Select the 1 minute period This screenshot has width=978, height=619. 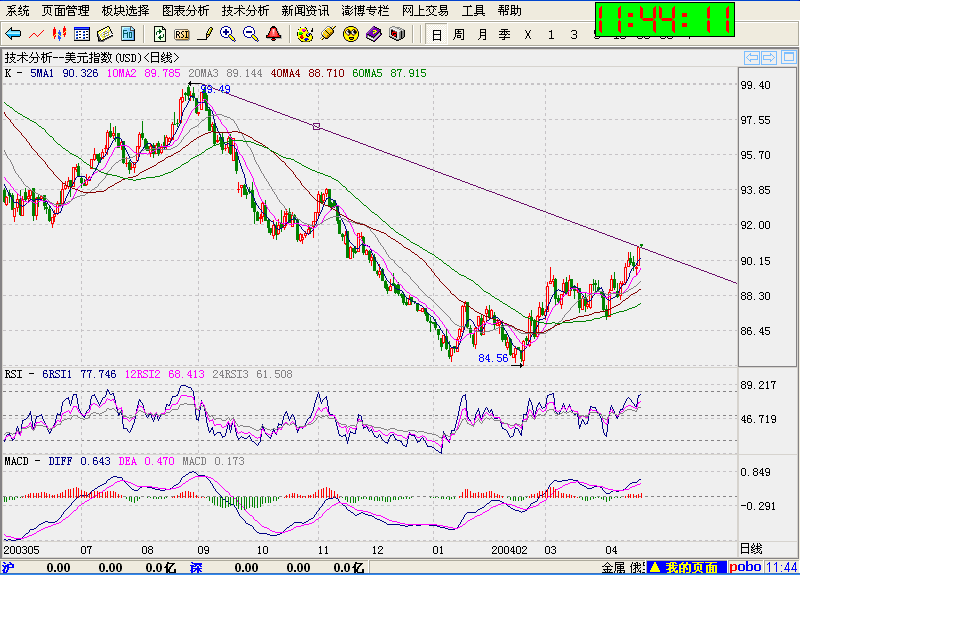tap(551, 35)
